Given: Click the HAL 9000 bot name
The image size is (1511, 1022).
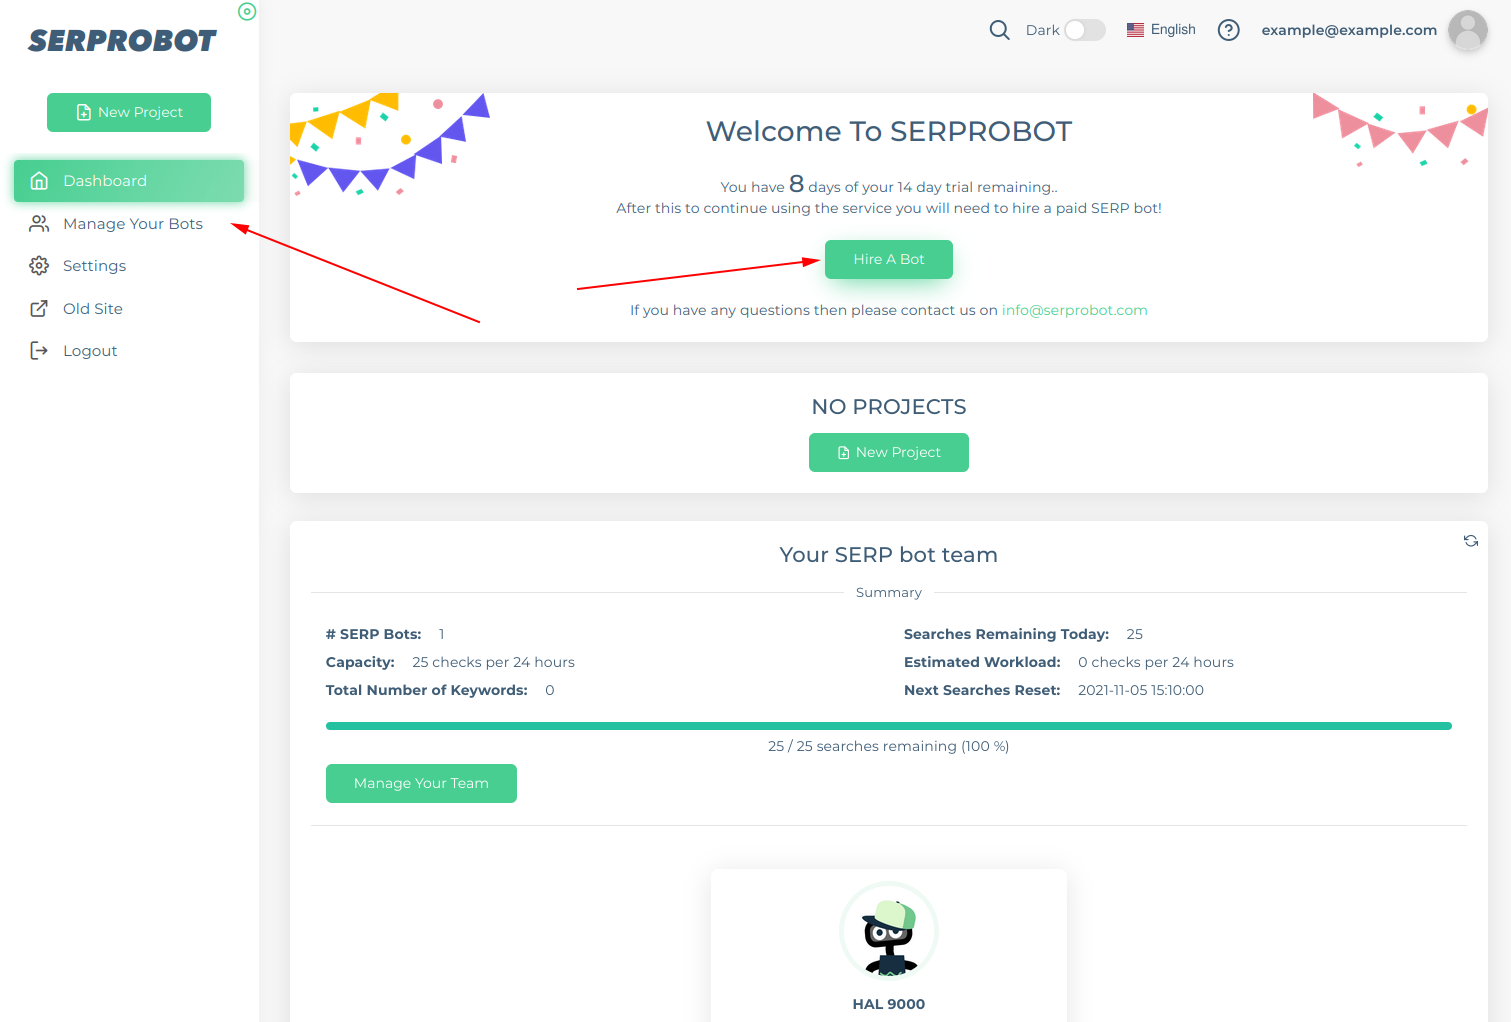Looking at the screenshot, I should (889, 1004).
